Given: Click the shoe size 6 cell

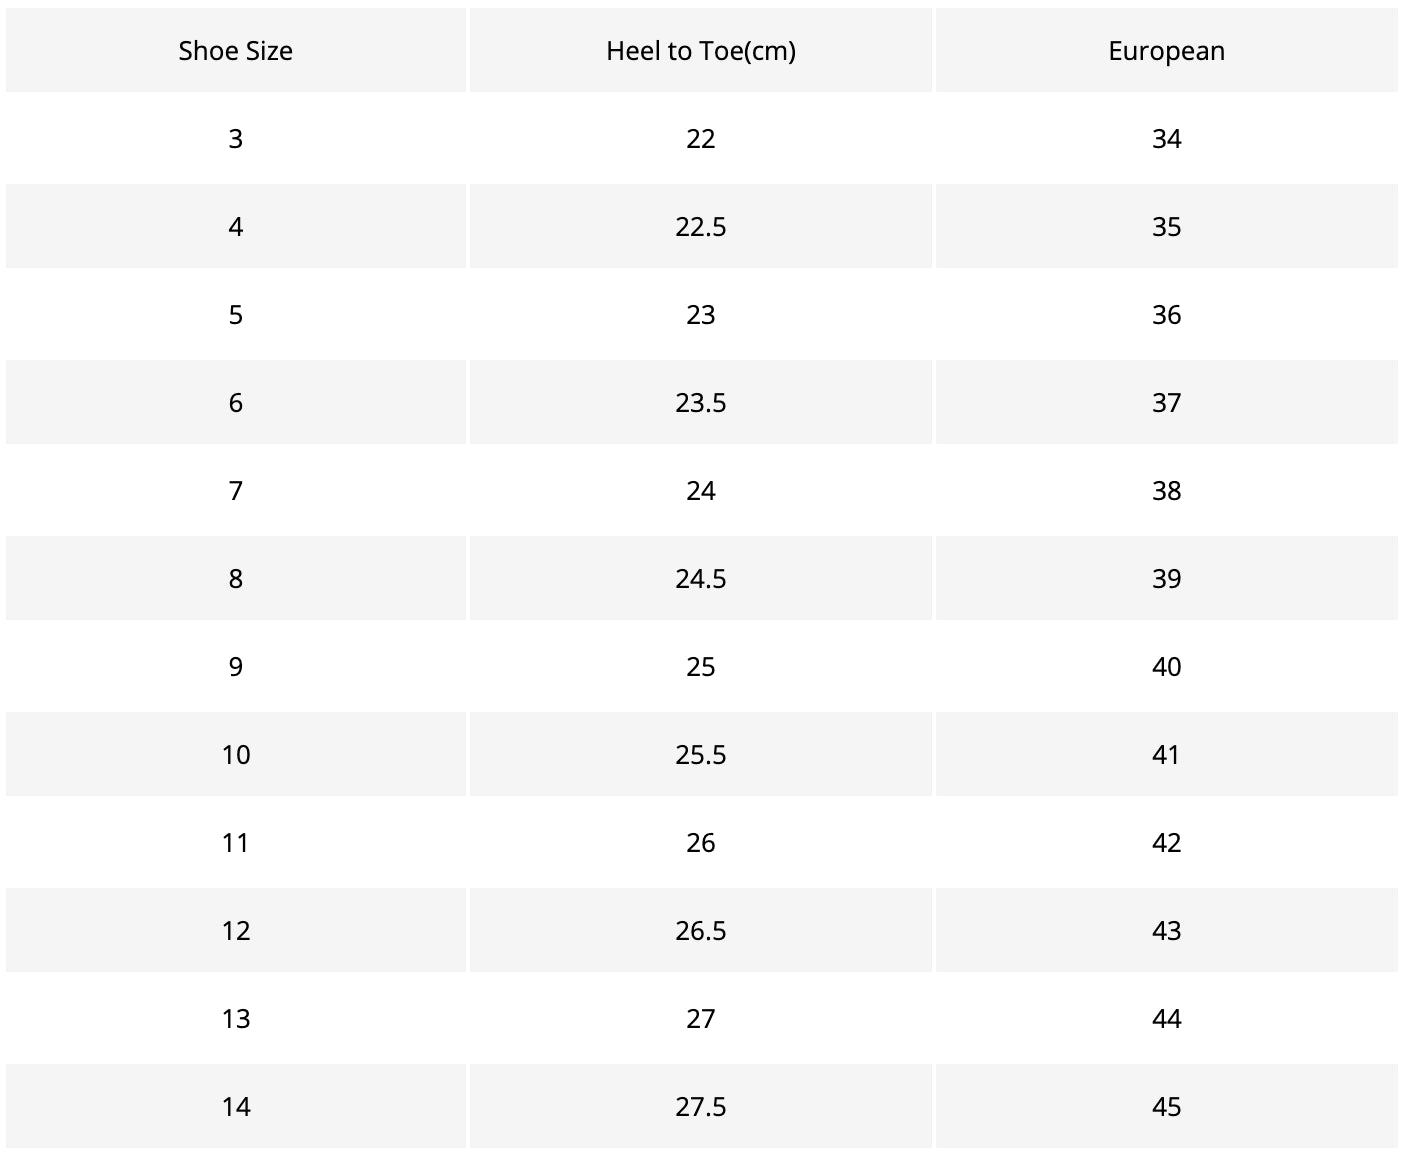Looking at the screenshot, I should 236,403.
